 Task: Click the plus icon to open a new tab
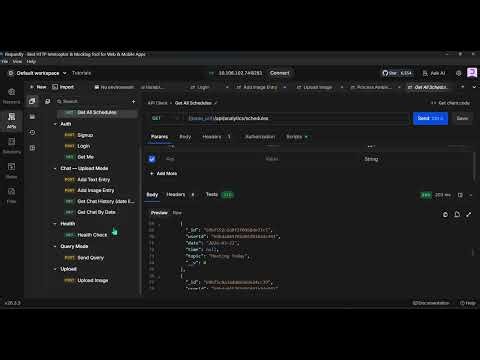pos(463,87)
